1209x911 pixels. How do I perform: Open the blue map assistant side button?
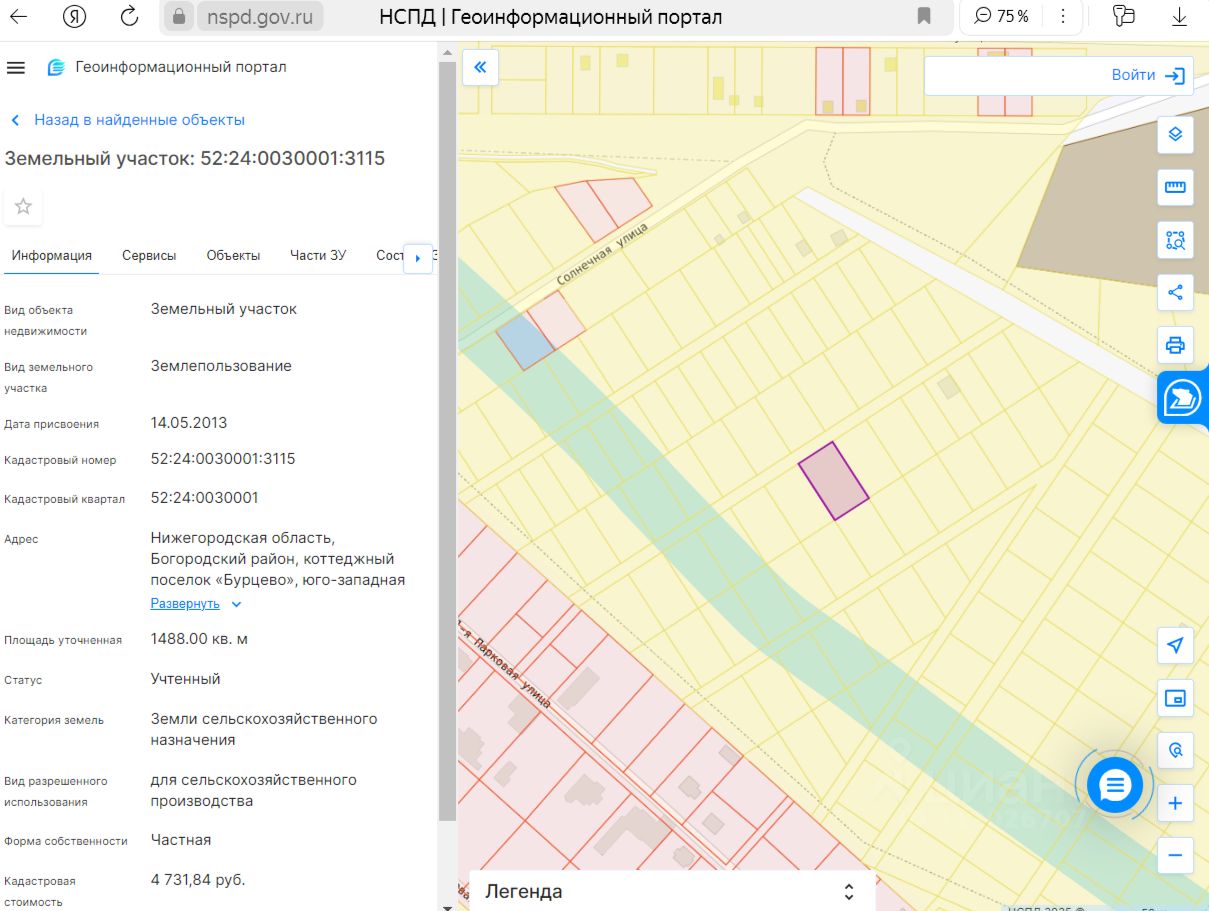tap(1183, 399)
